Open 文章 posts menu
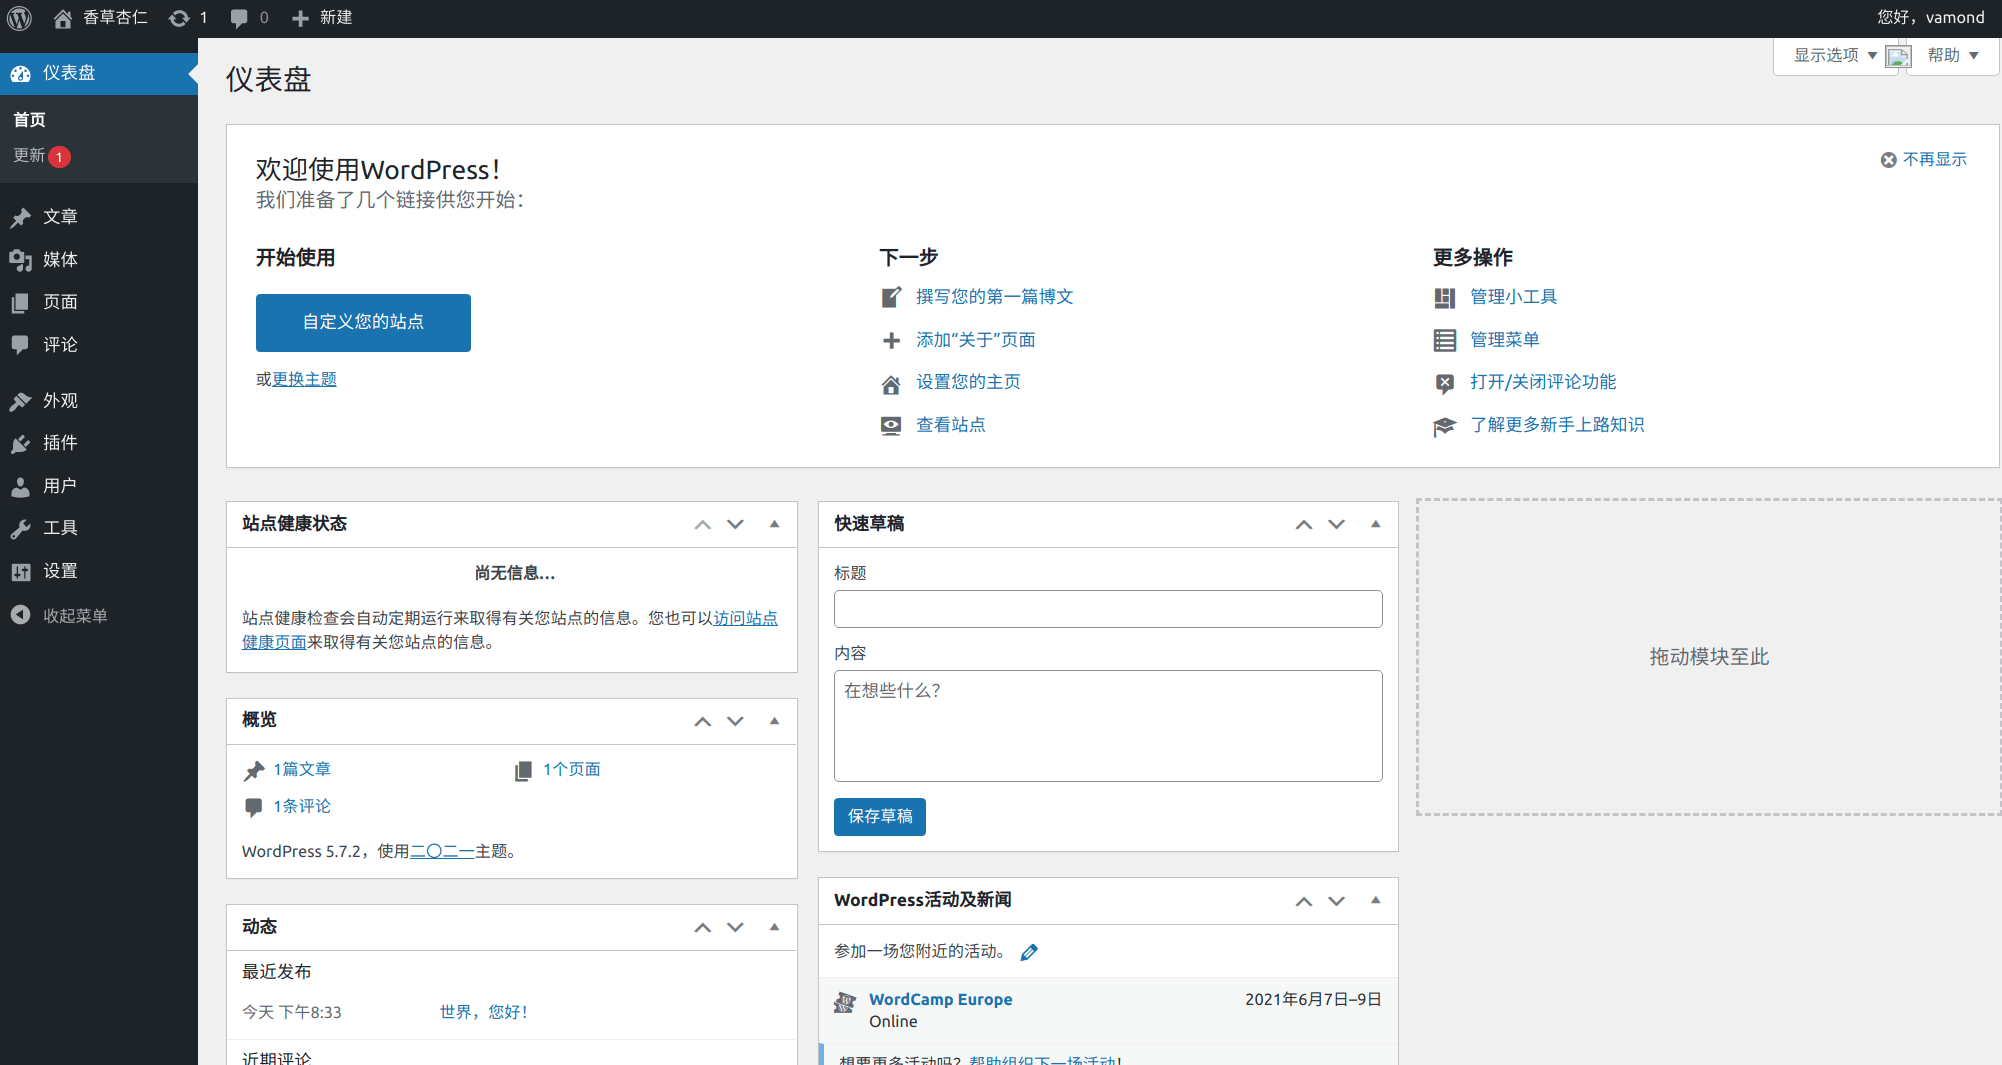 point(99,217)
